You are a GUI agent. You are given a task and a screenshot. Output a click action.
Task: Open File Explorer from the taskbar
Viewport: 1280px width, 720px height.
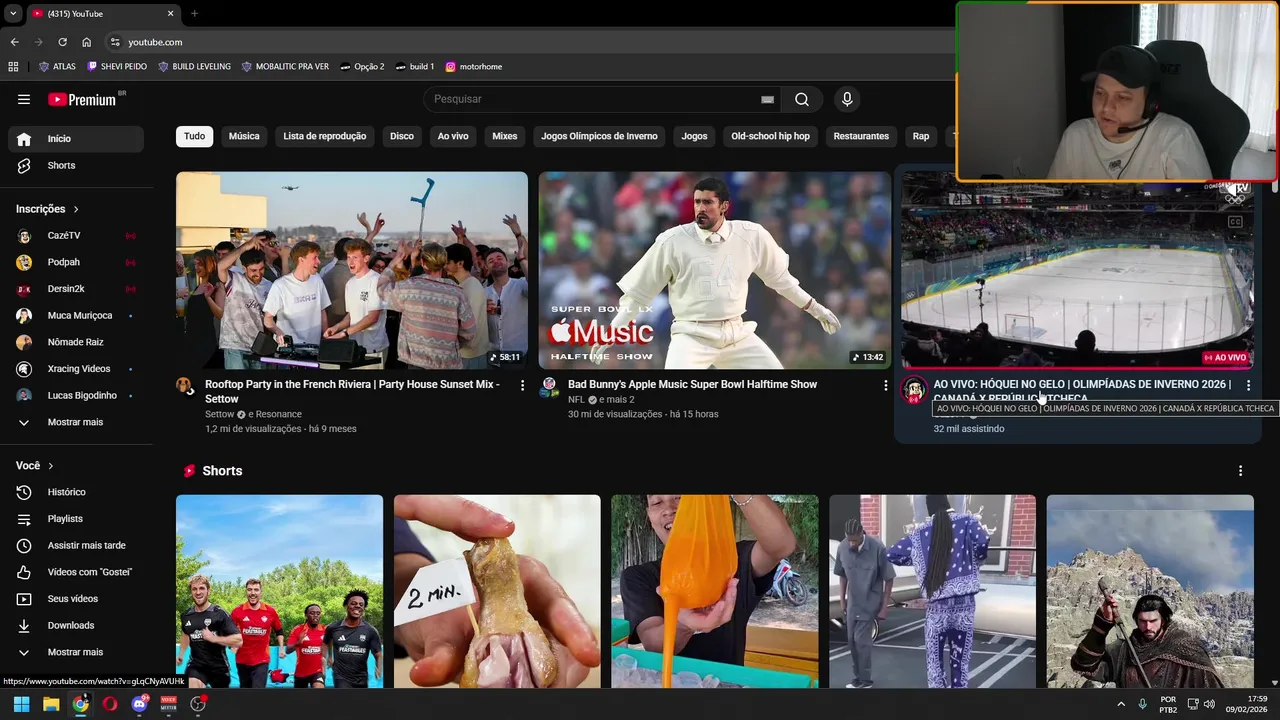(51, 704)
